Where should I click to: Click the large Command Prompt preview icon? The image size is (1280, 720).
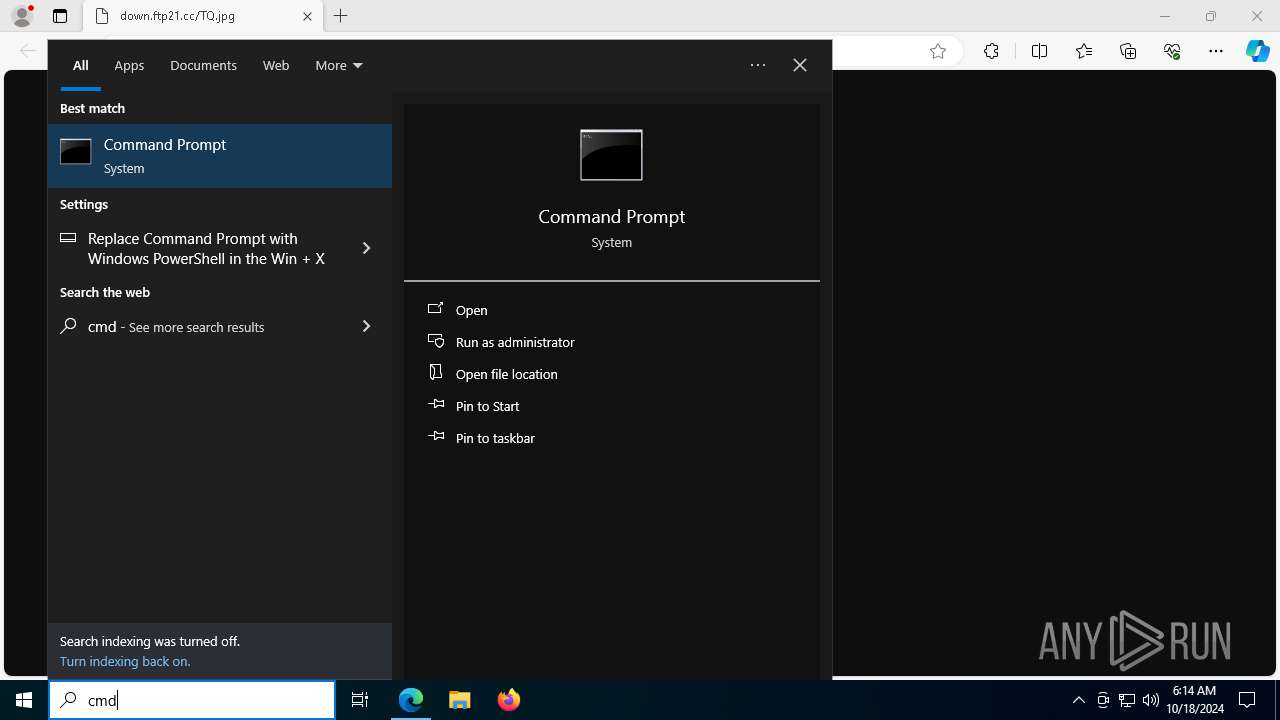pos(611,155)
